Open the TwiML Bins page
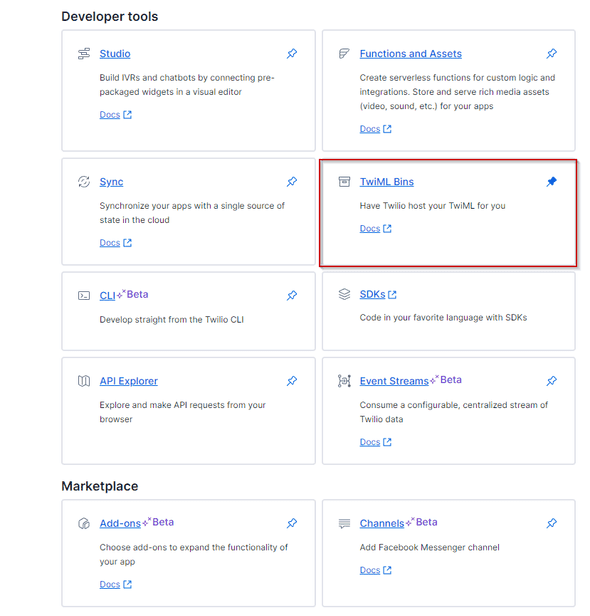590x616 pixels. (x=387, y=182)
